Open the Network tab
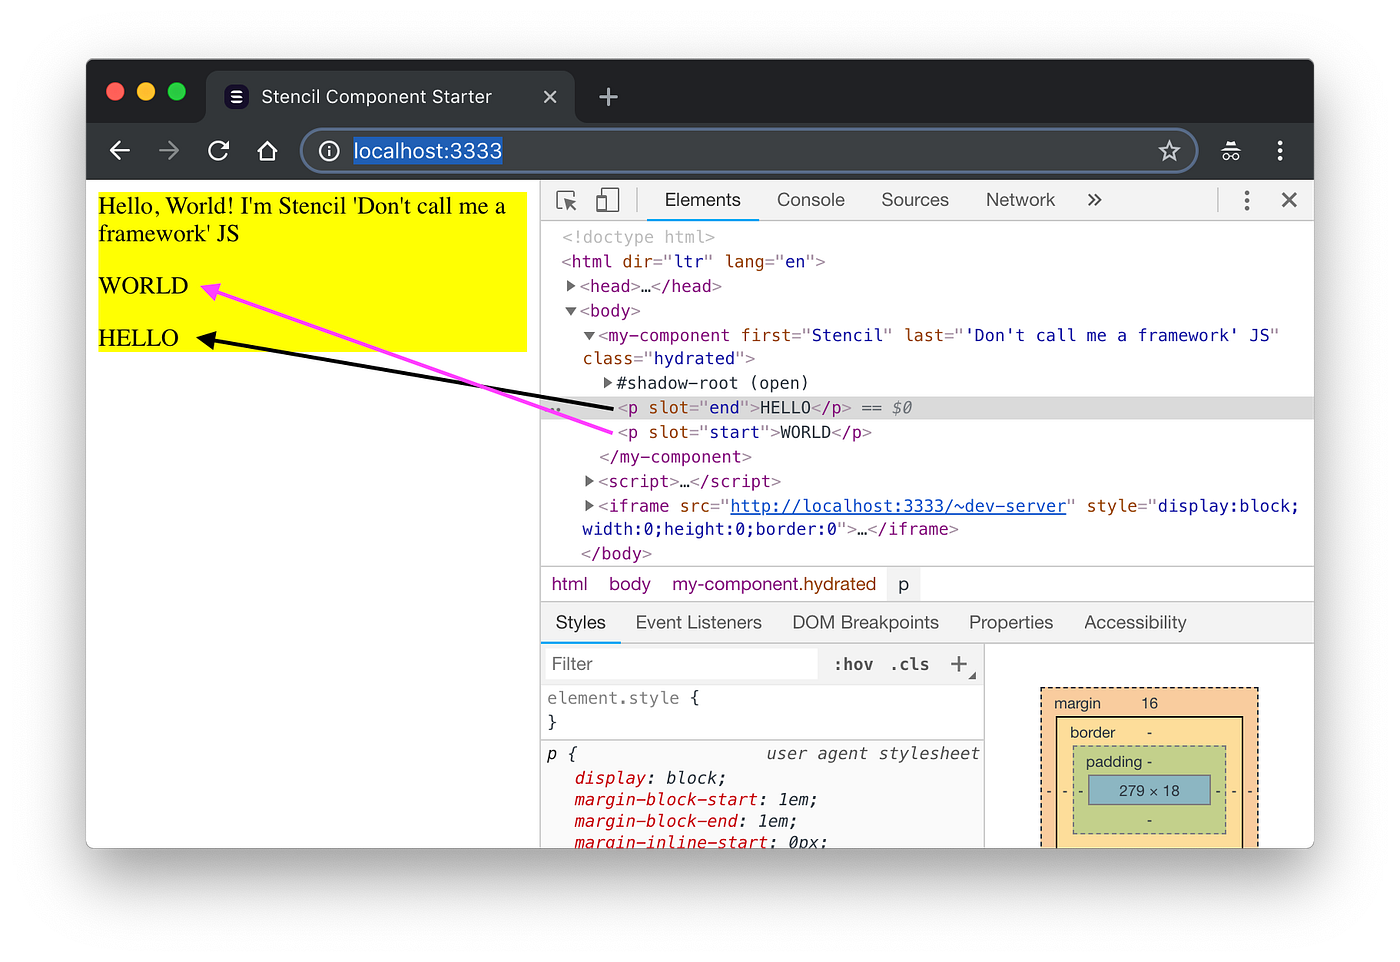The width and height of the screenshot is (1400, 962). coord(1020,200)
